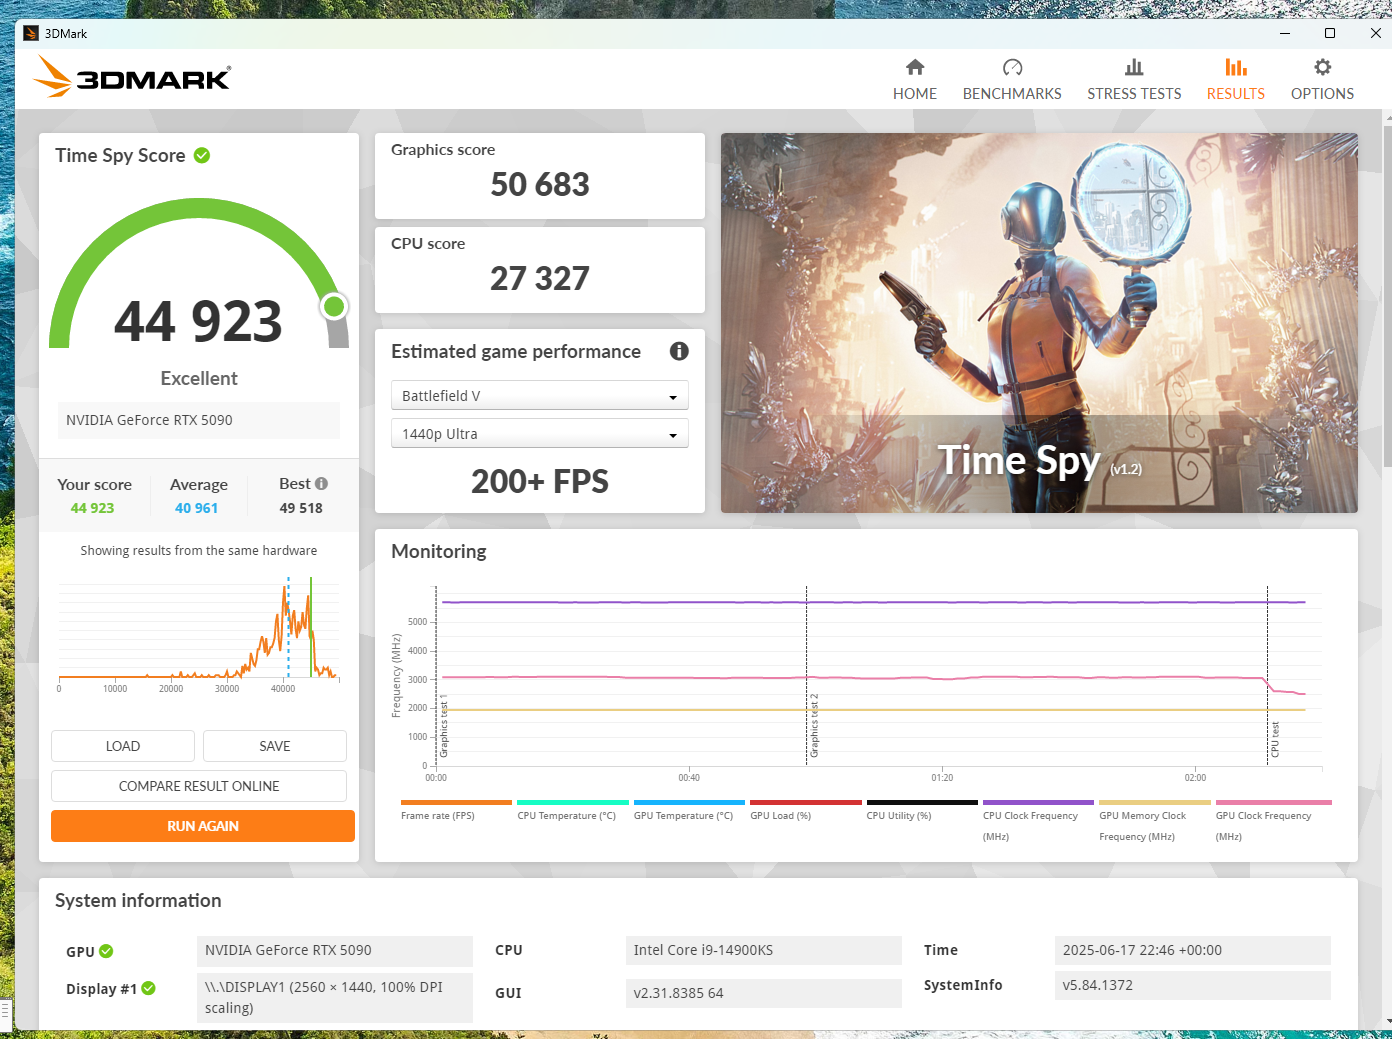
Task: Toggle Frame rate (FPS) legend in Monitoring
Action: 456,803
